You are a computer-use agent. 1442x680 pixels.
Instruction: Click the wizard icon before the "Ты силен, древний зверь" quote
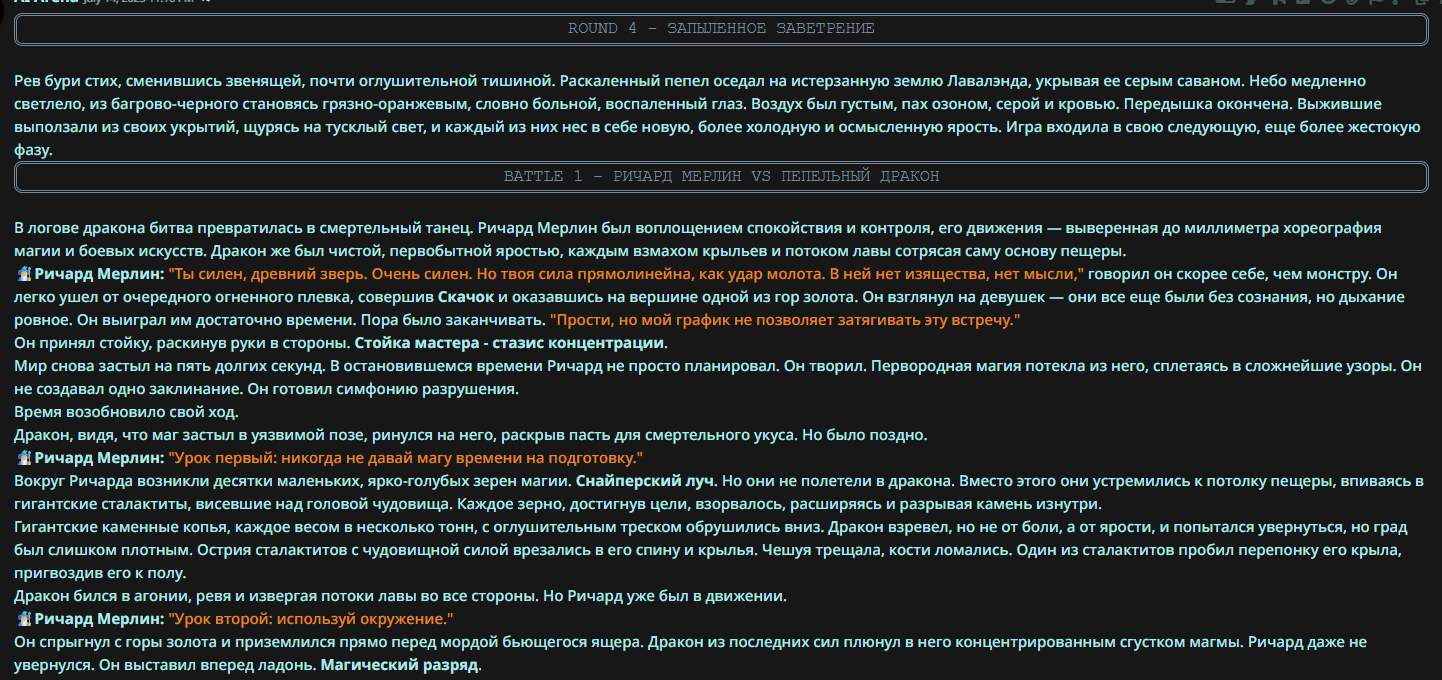24,274
